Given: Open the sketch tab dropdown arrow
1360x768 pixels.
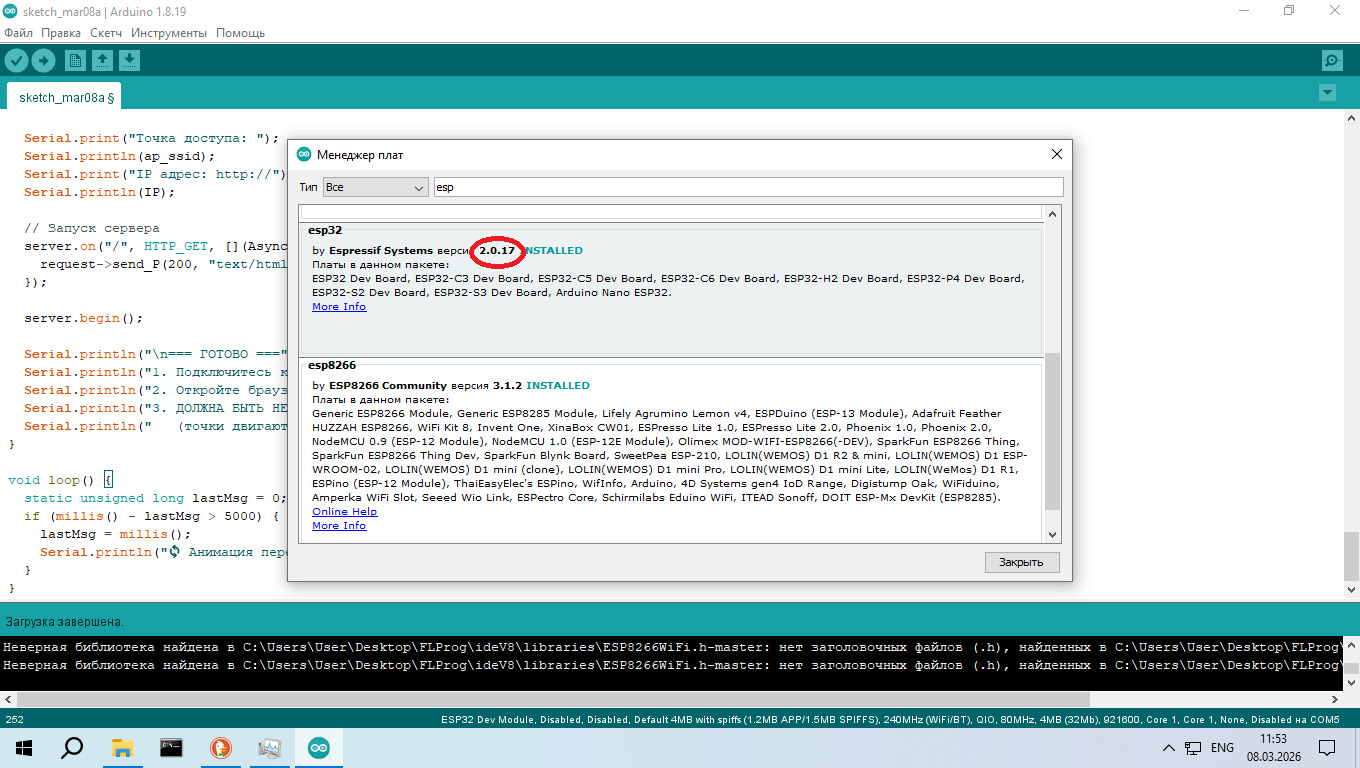Looking at the screenshot, I should [1327, 93].
